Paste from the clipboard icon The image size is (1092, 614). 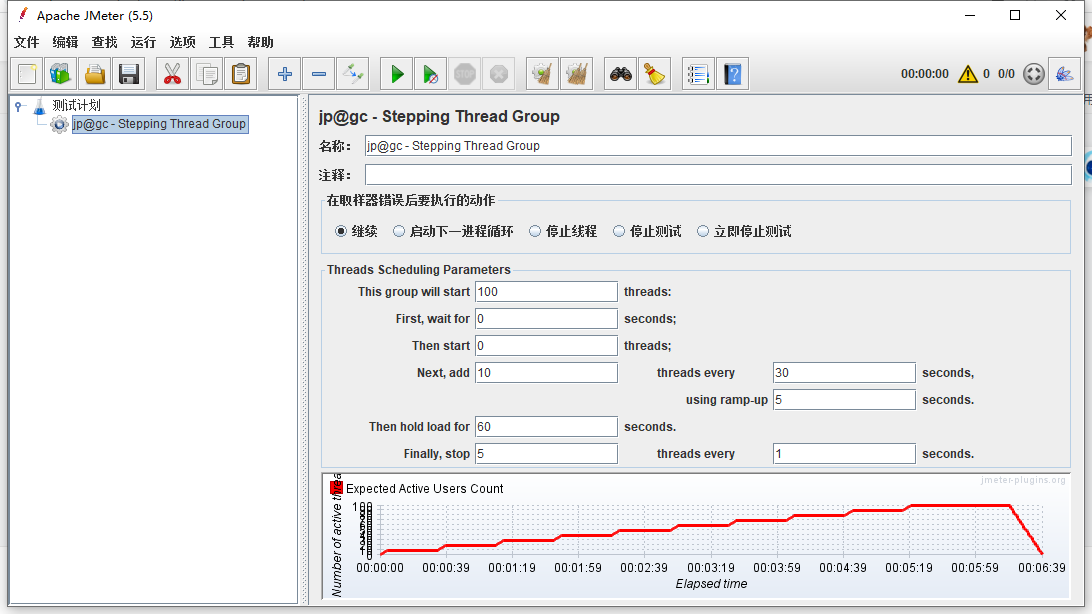(241, 74)
